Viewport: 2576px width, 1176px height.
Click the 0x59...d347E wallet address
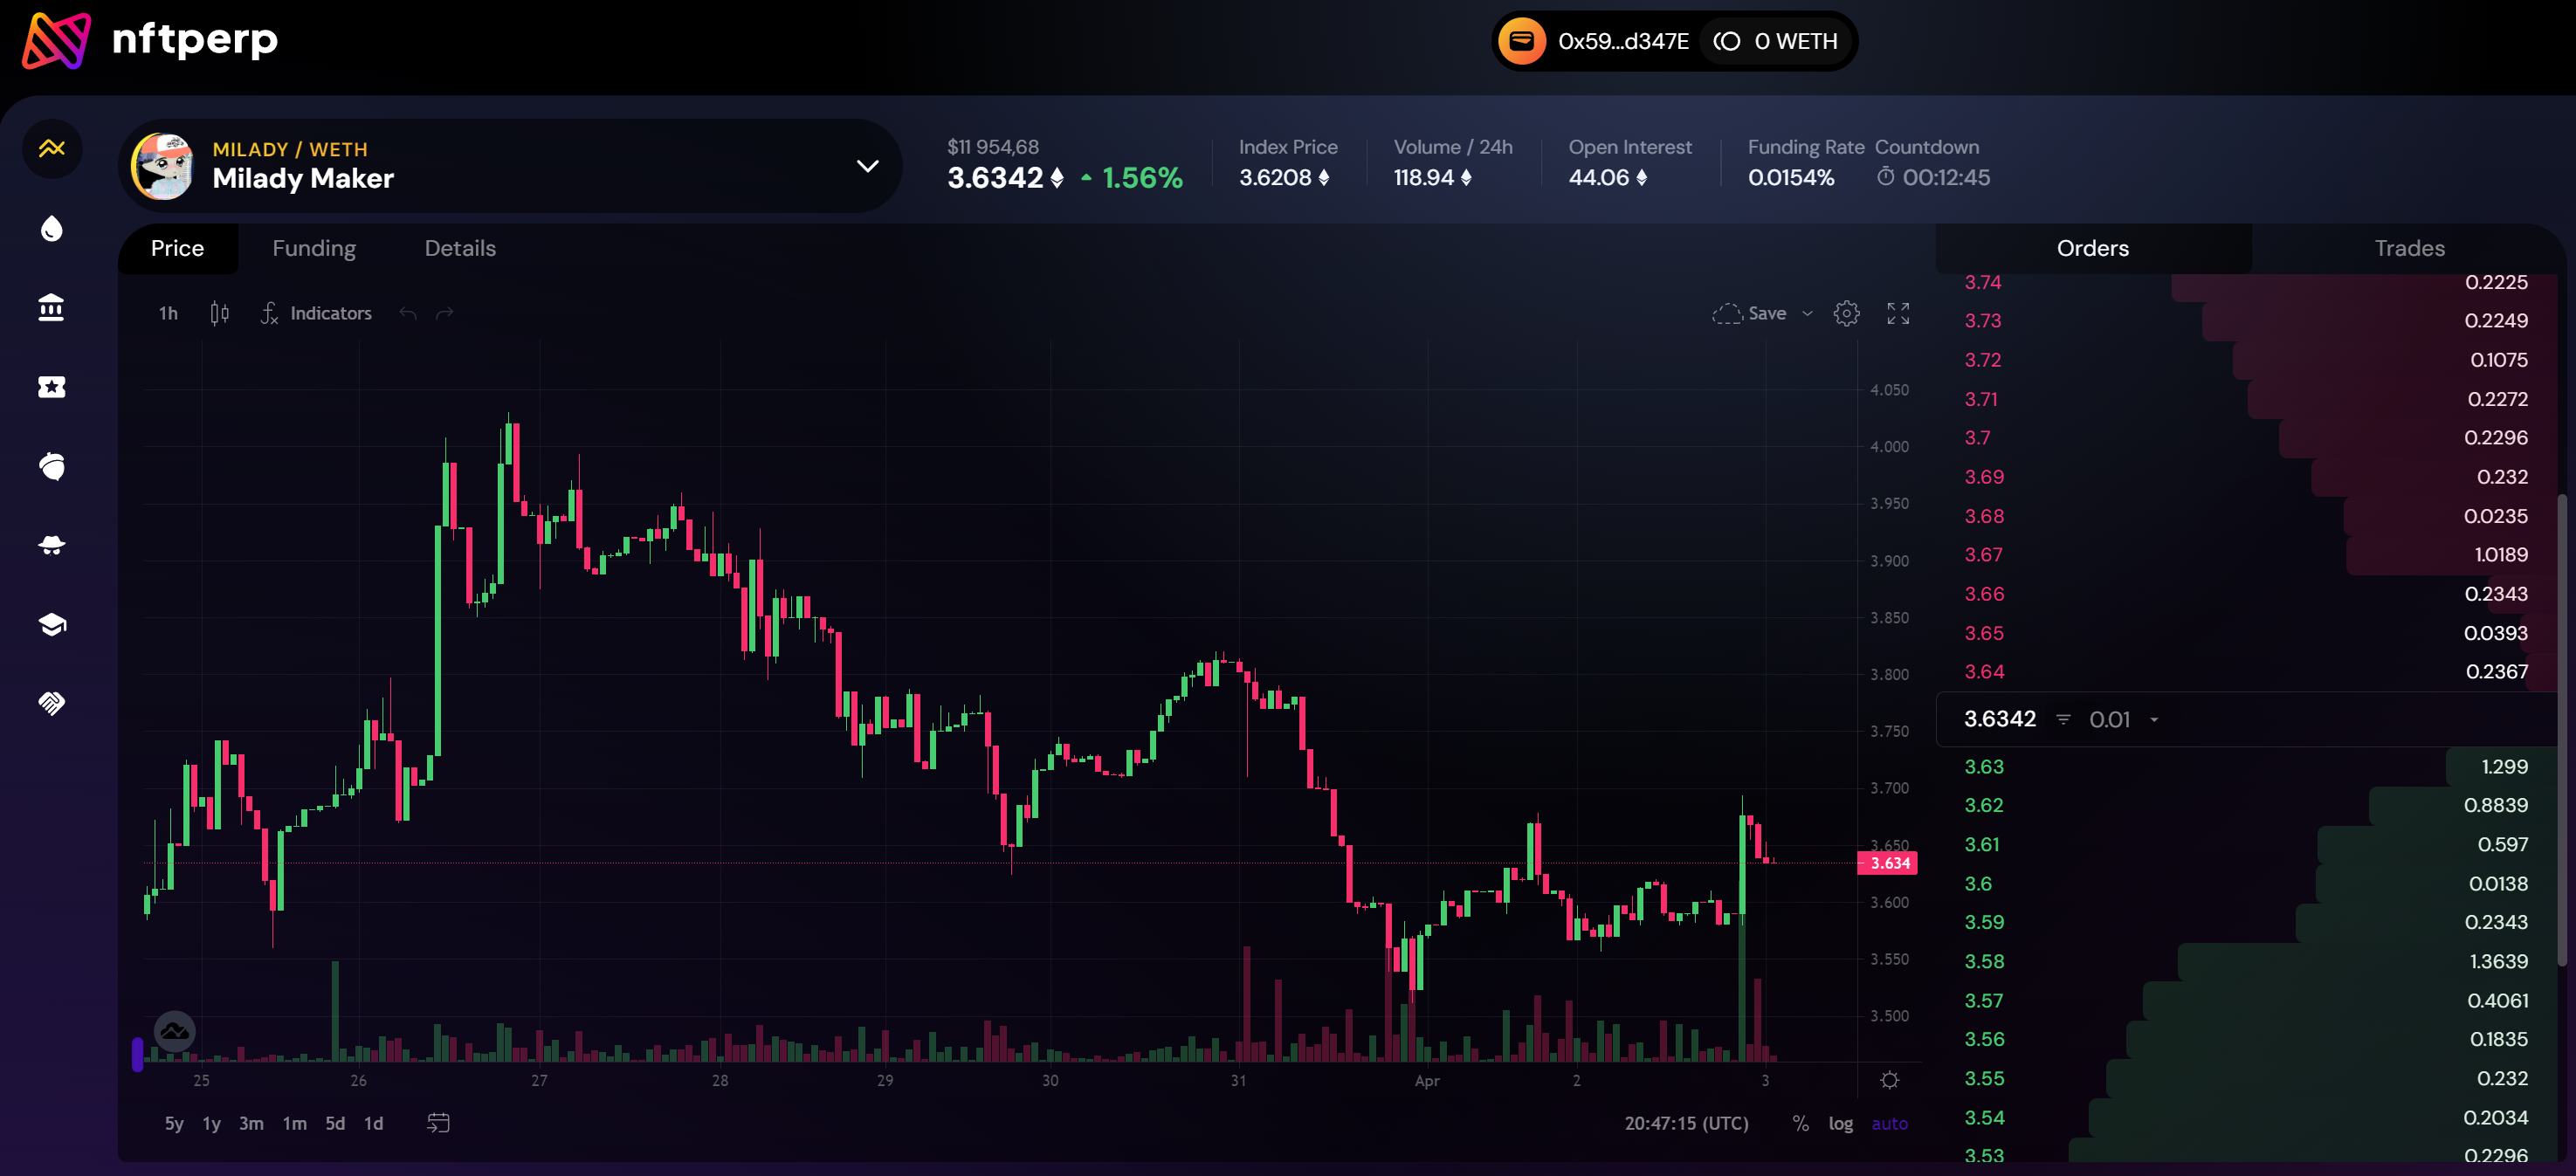1622,42
